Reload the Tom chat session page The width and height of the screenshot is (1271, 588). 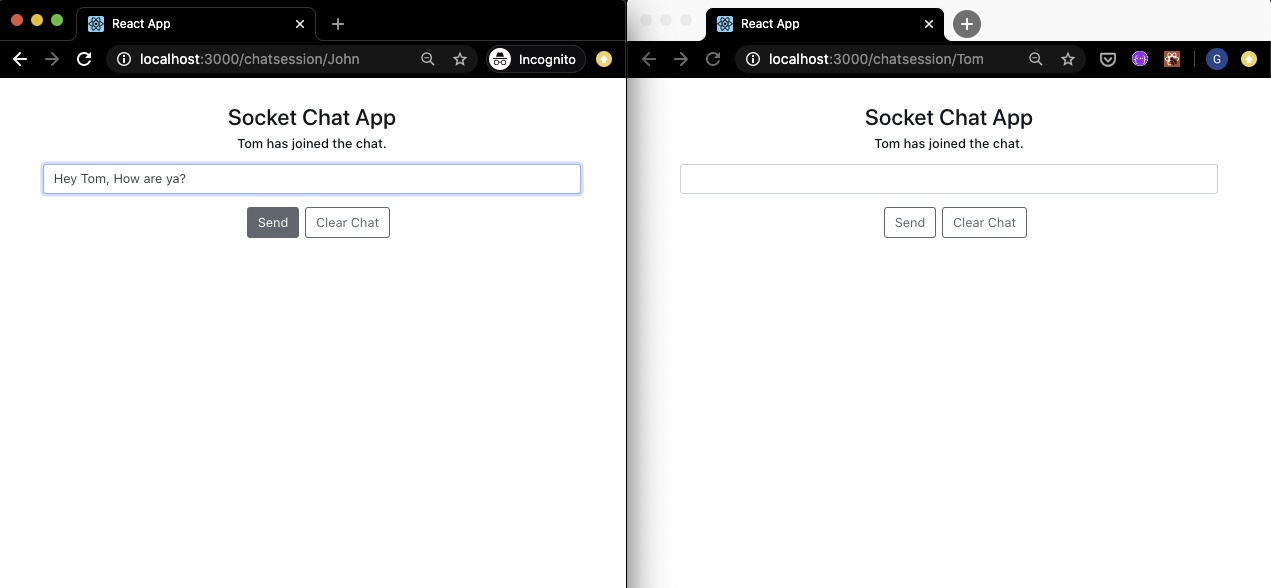click(713, 59)
